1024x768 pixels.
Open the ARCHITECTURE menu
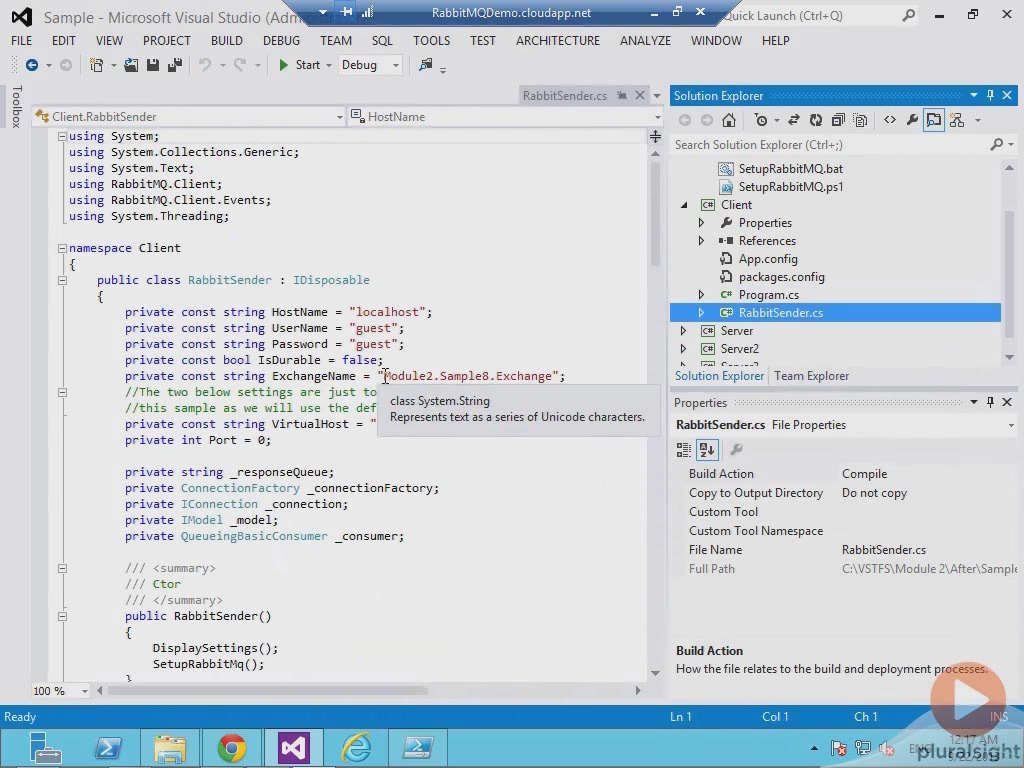tap(558, 40)
